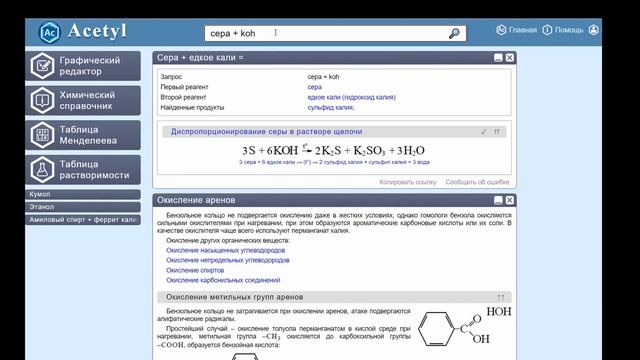The height and width of the screenshot is (360, 640).
Task: Select the Амиловый спирт + феррит калия item
Action: click(83, 220)
